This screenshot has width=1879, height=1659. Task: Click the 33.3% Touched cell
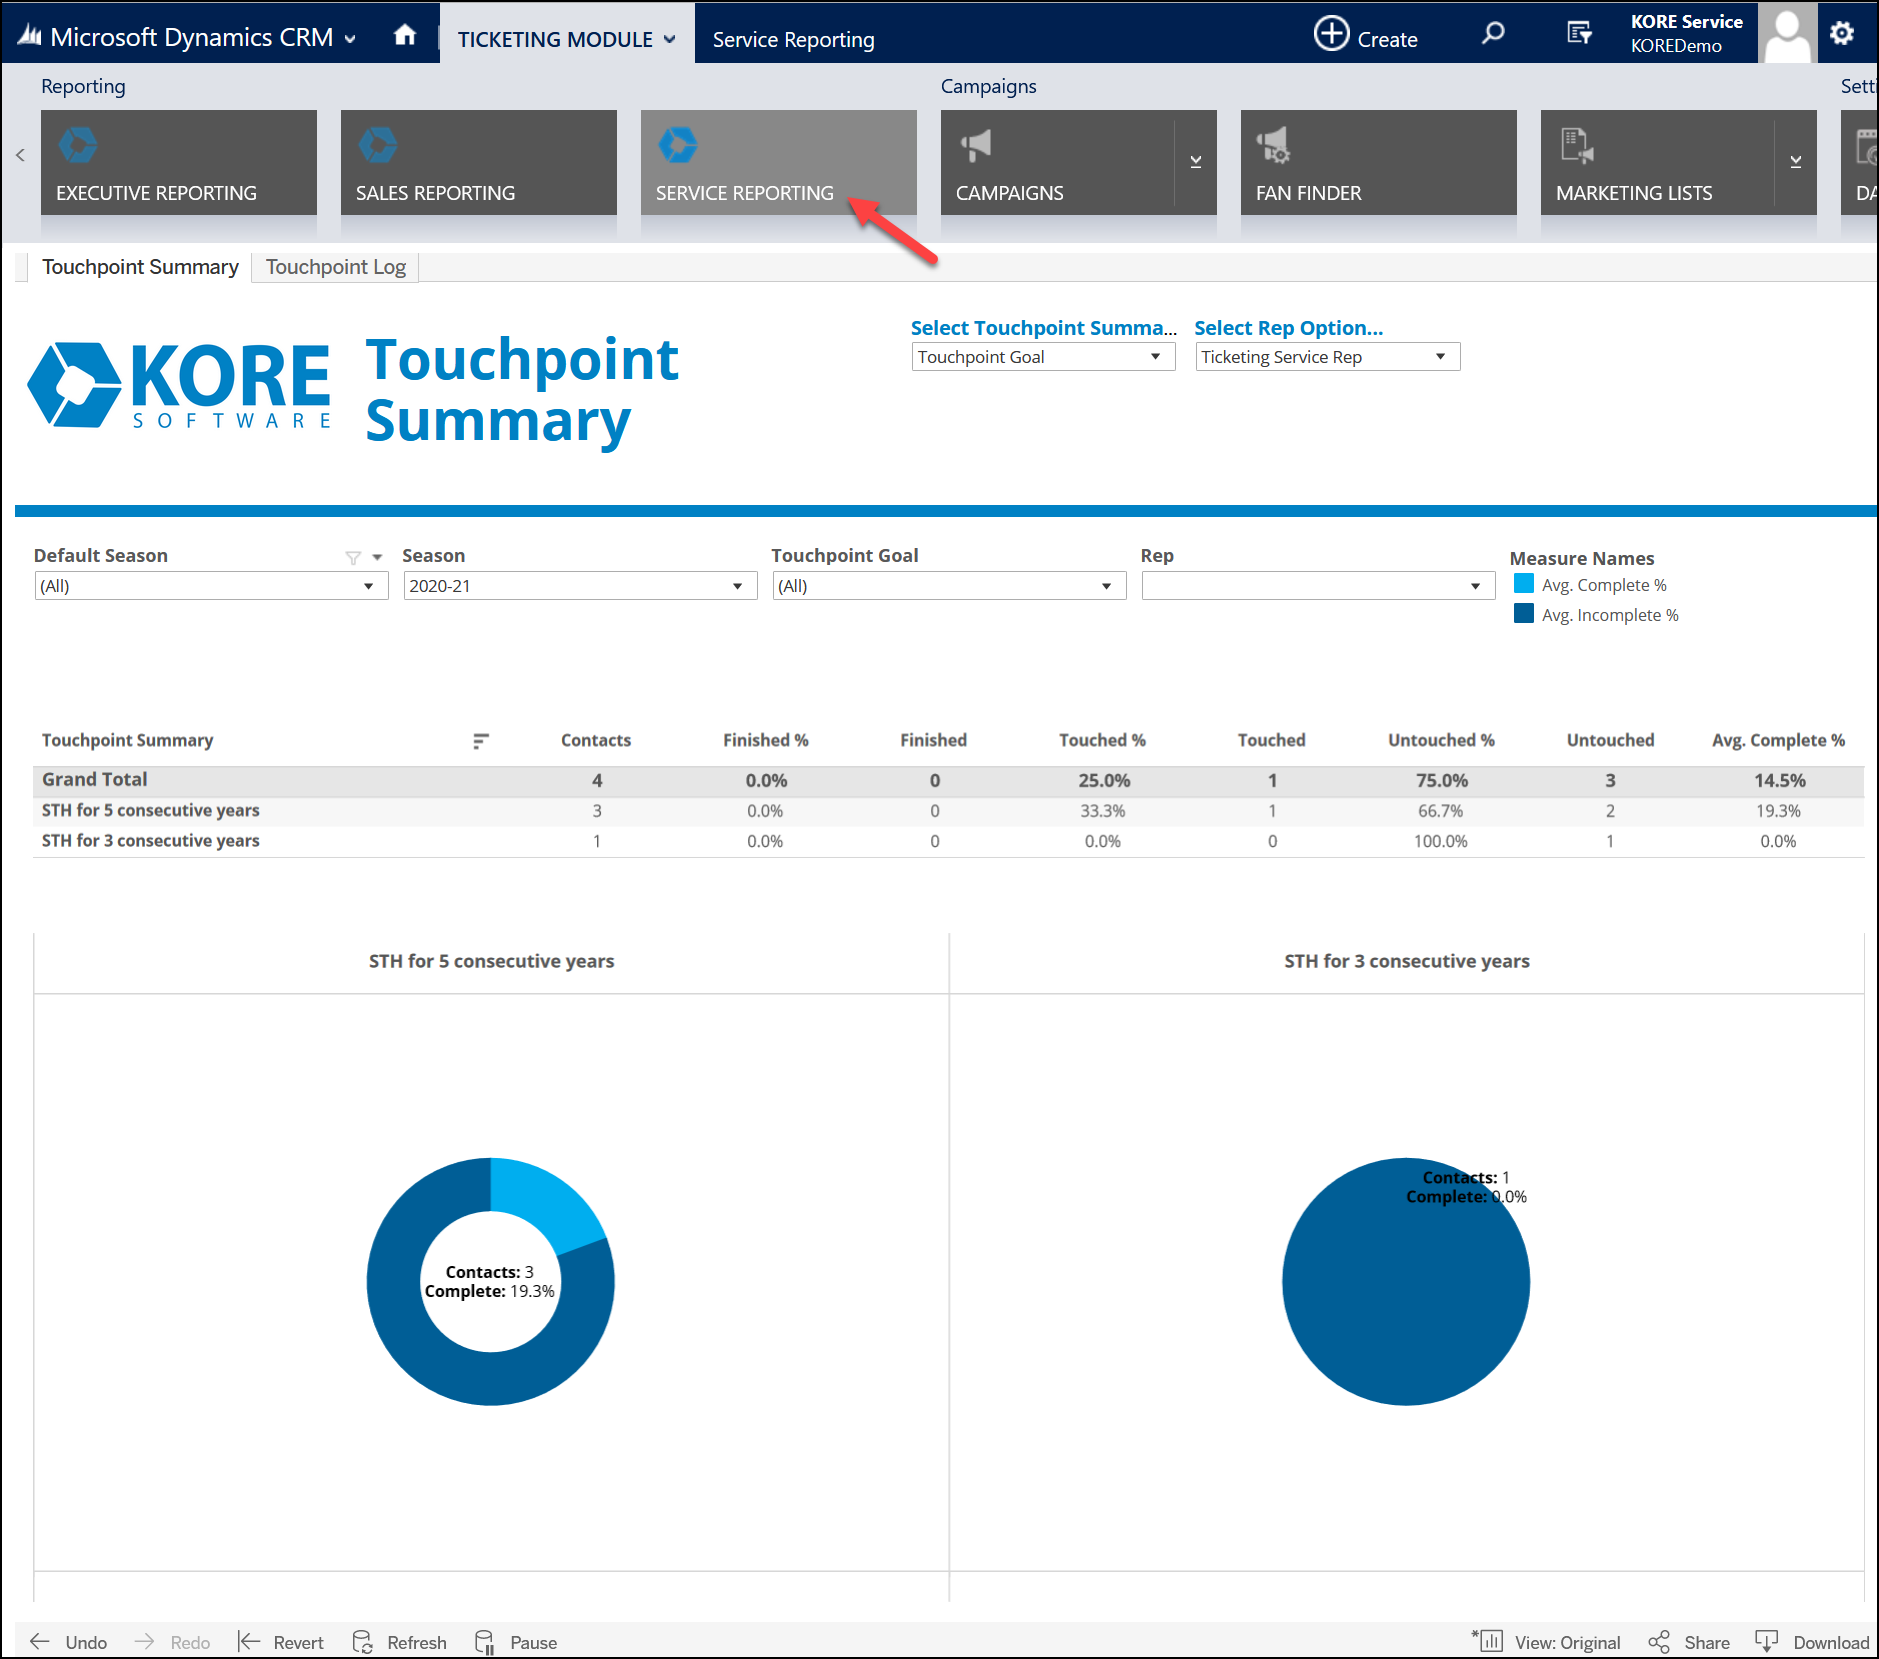coord(1103,811)
